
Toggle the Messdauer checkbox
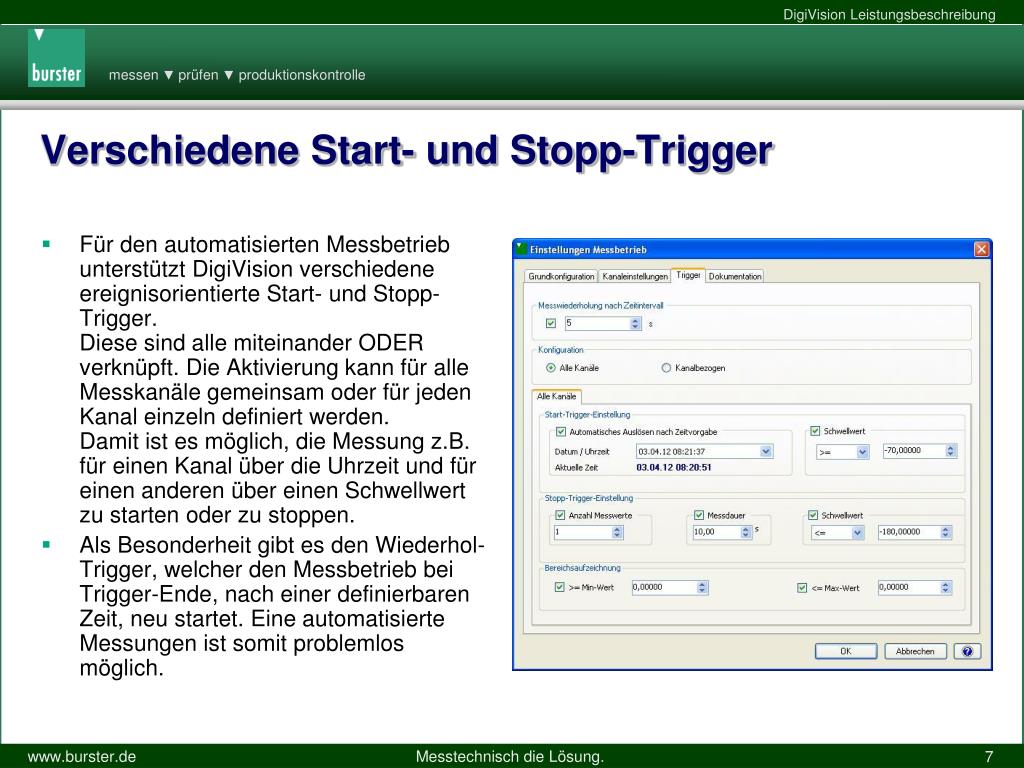[699, 515]
